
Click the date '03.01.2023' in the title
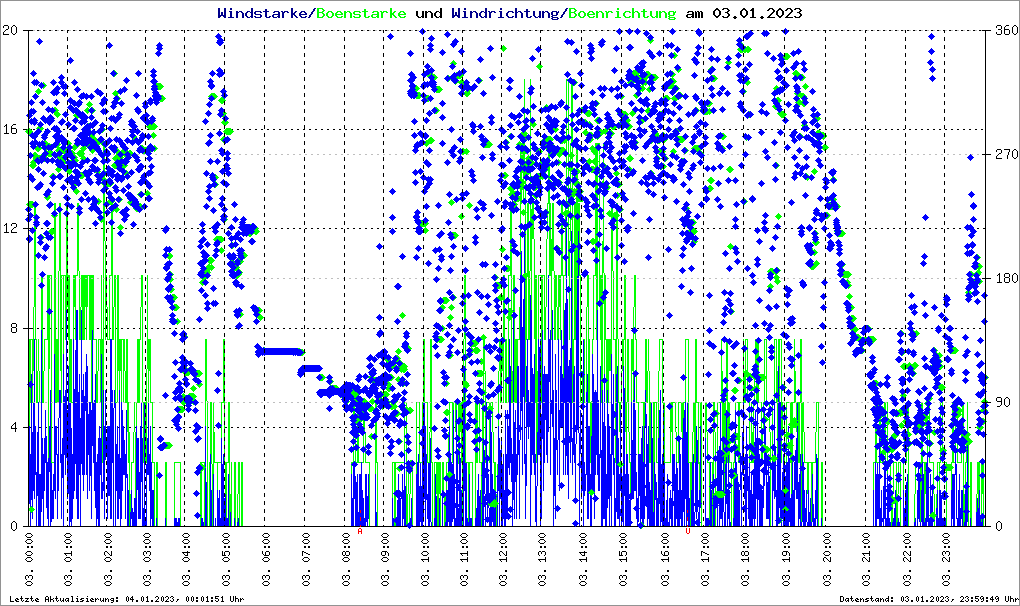click(757, 13)
